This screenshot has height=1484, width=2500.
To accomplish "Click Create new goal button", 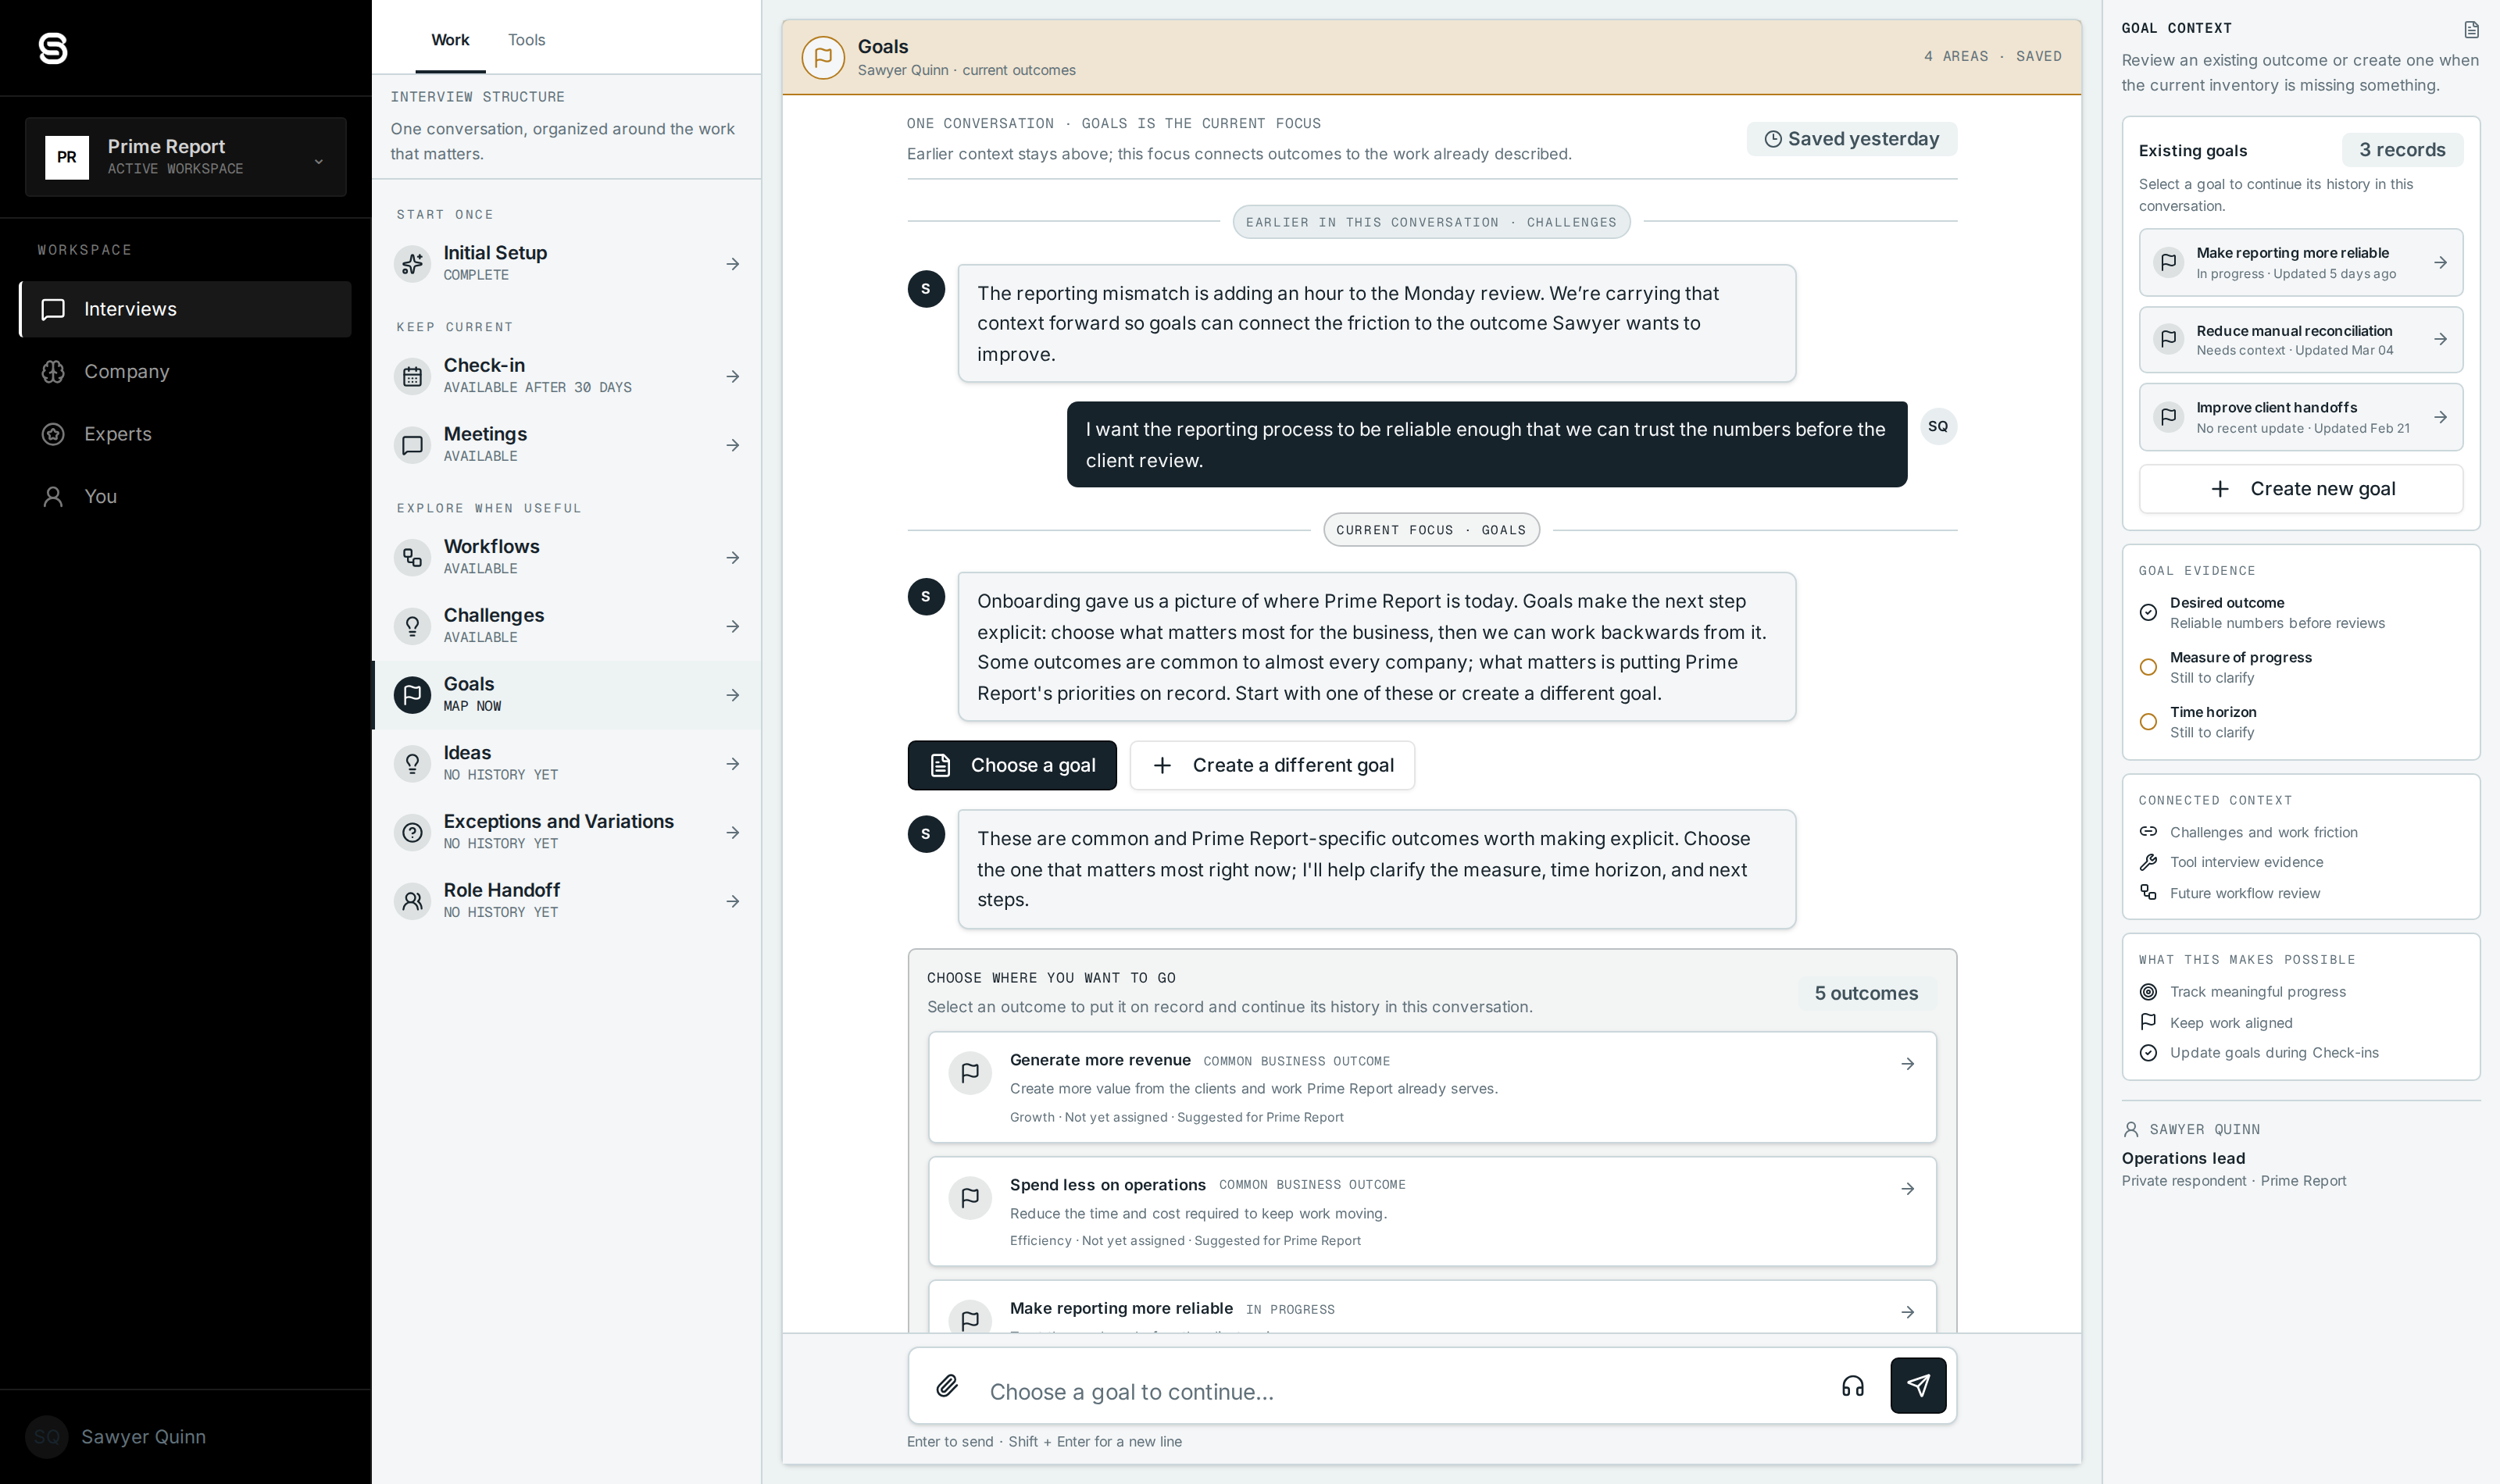I will click(2301, 489).
